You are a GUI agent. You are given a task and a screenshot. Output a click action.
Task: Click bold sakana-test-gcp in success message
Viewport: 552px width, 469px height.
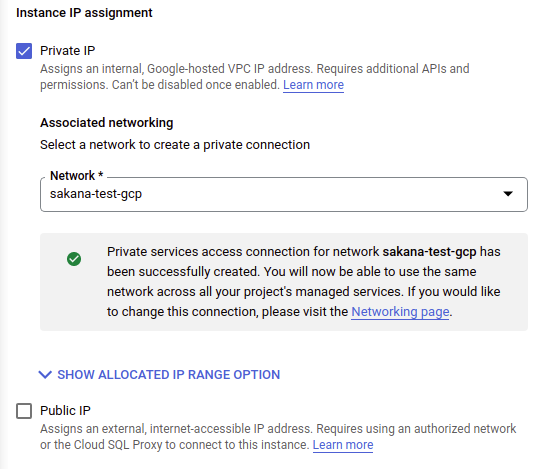[x=429, y=252]
